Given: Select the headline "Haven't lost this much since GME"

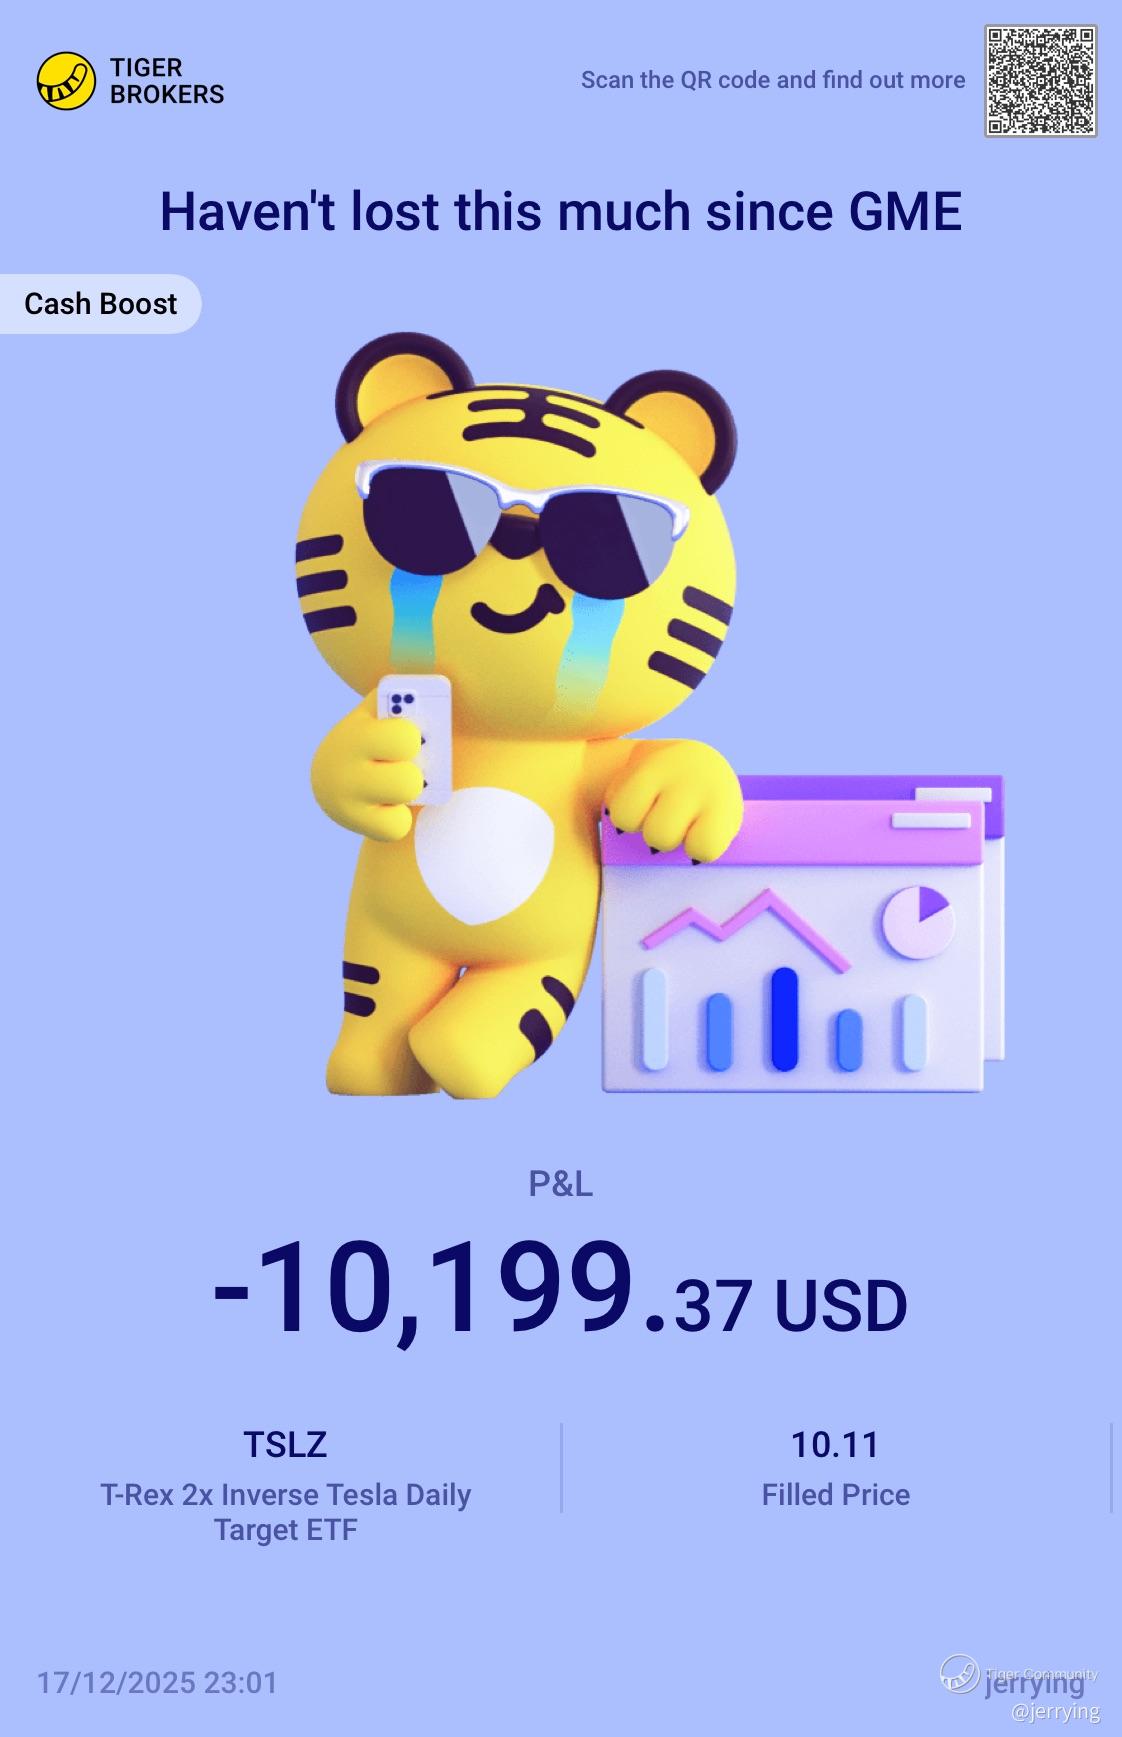Looking at the screenshot, I should [561, 212].
